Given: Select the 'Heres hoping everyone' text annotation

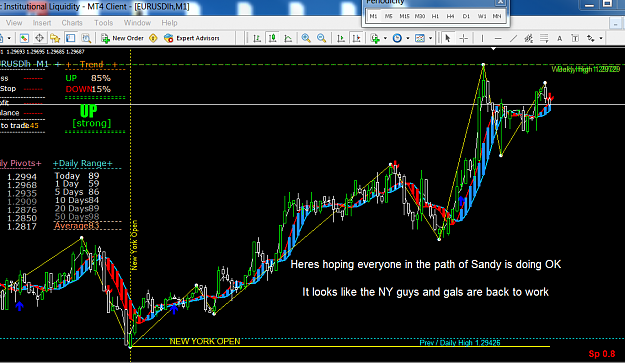Looking at the screenshot, I should 426,264.
